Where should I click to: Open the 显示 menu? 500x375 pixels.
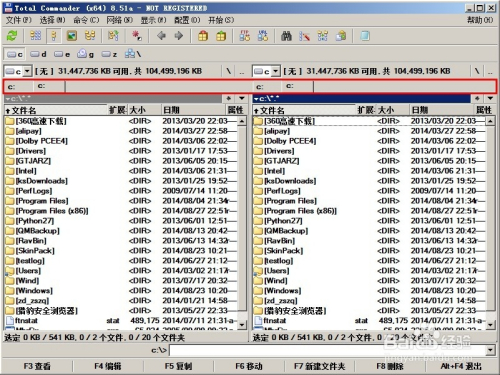click(x=153, y=20)
